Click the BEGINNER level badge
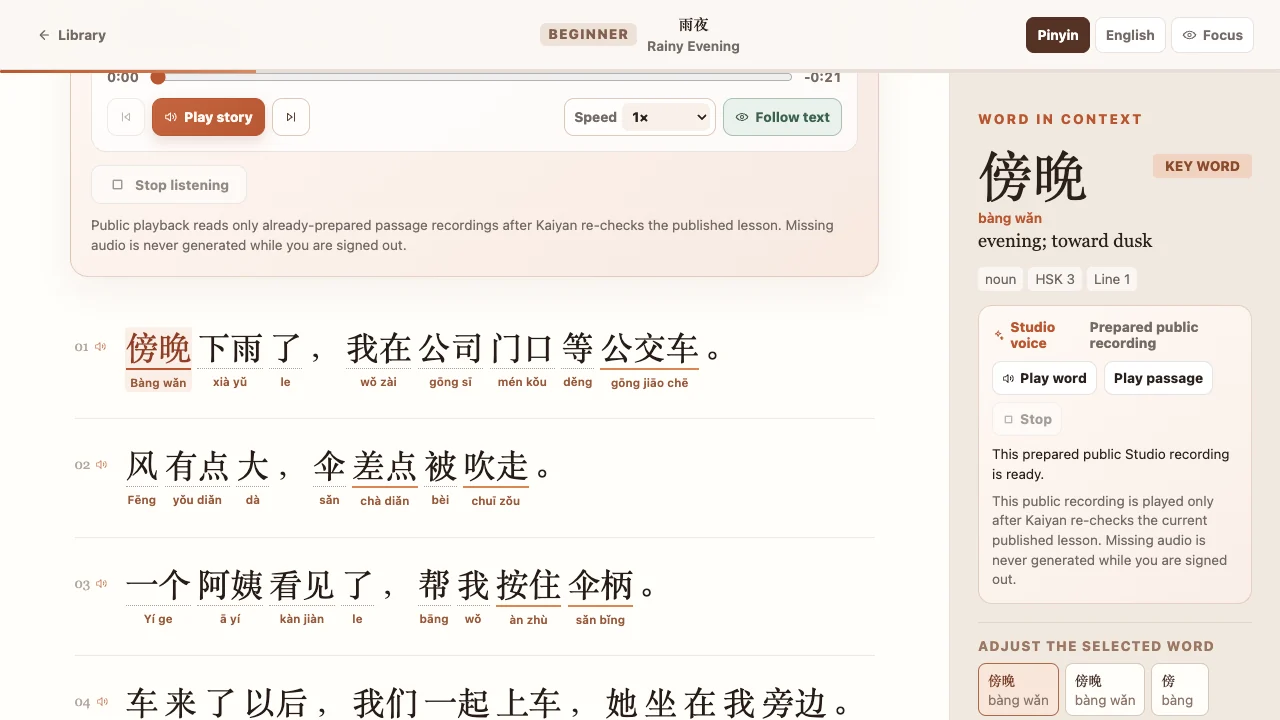Screen dimensions: 1280x720 (588, 34)
